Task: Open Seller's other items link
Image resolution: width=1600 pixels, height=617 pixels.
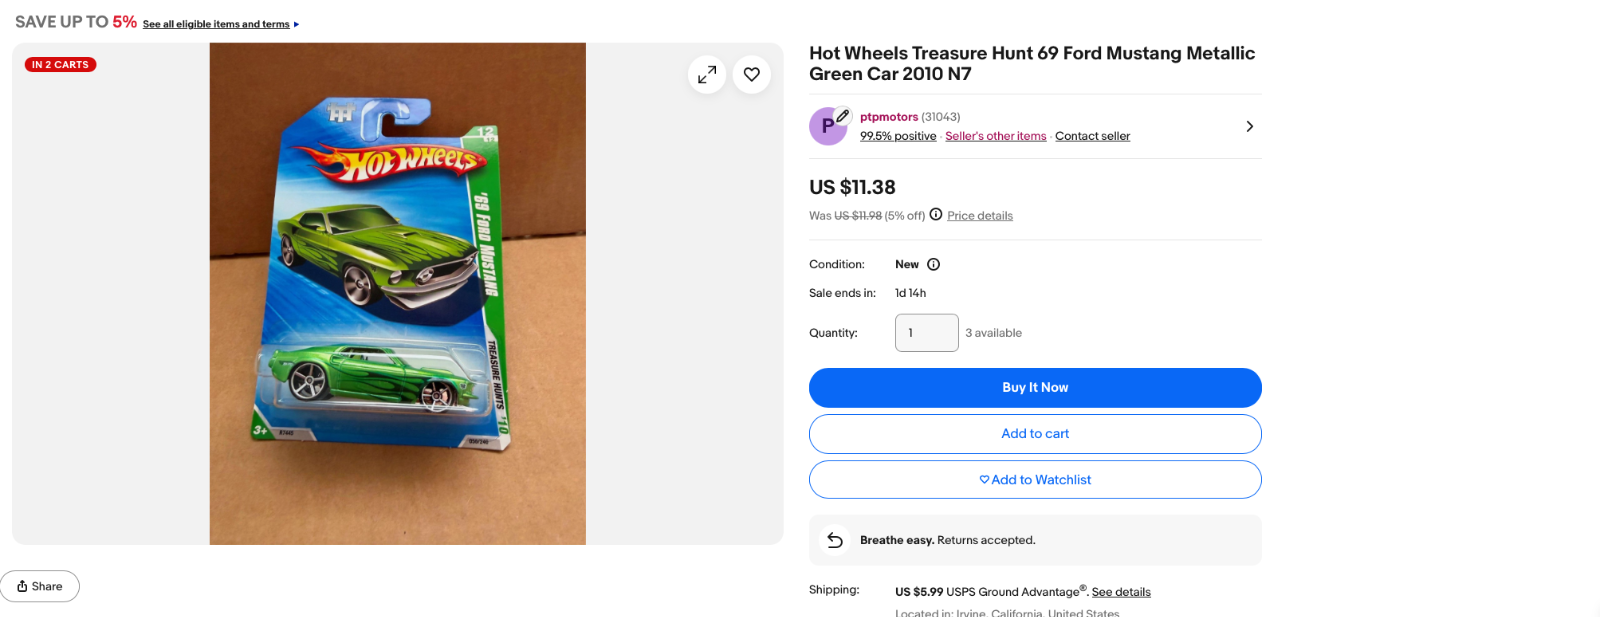Action: tap(995, 136)
